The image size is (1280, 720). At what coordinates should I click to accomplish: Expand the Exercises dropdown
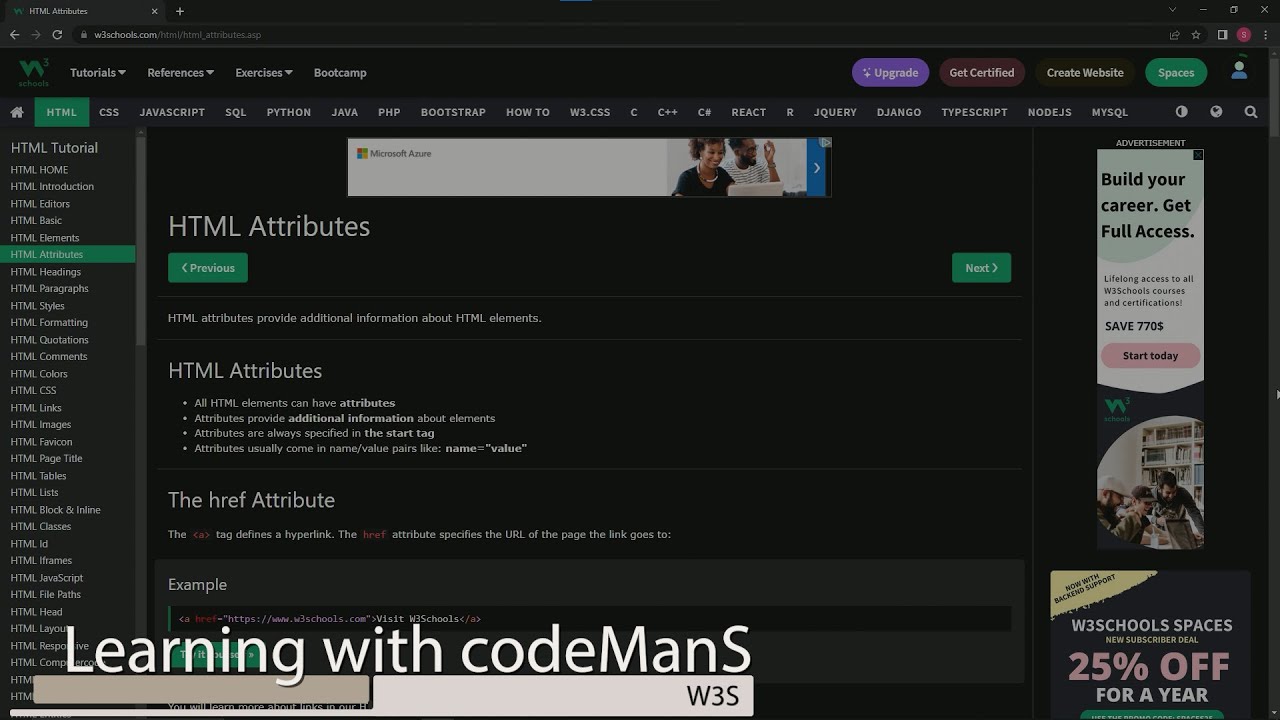coord(264,72)
